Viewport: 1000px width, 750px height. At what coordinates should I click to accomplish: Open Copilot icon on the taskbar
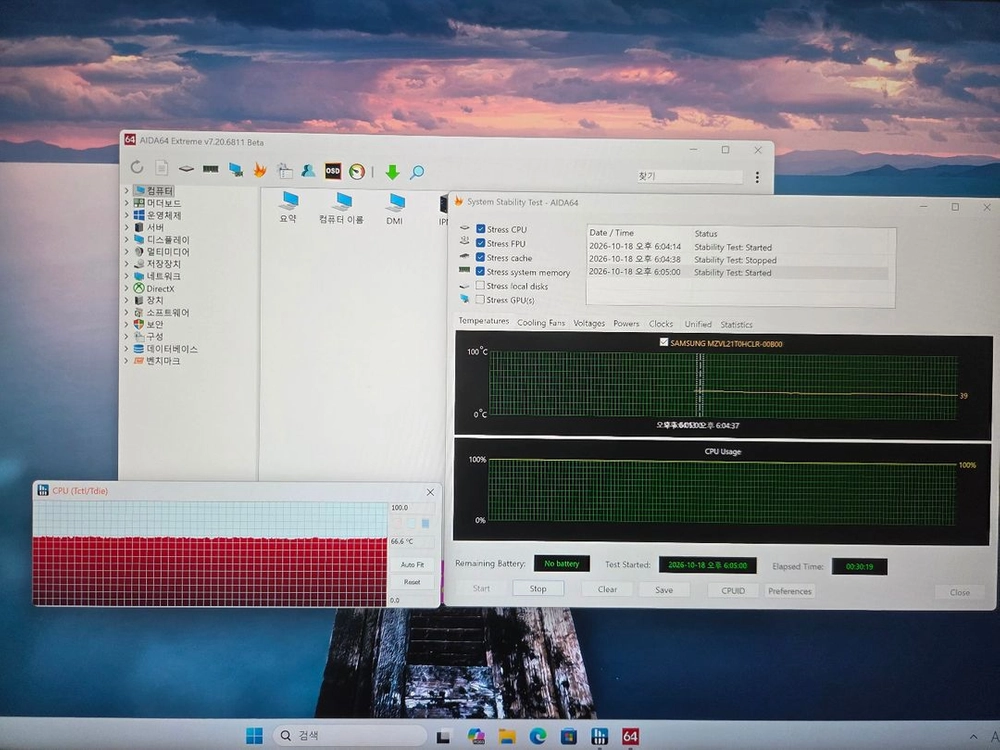[476, 736]
